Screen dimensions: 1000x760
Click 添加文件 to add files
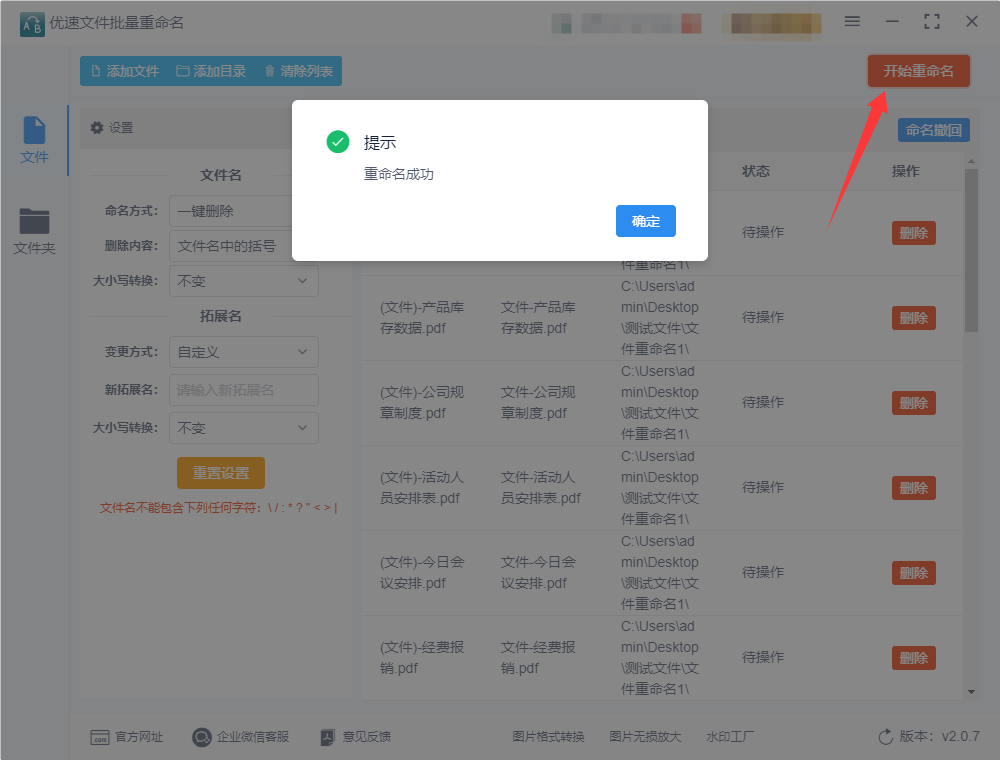pyautogui.click(x=125, y=71)
